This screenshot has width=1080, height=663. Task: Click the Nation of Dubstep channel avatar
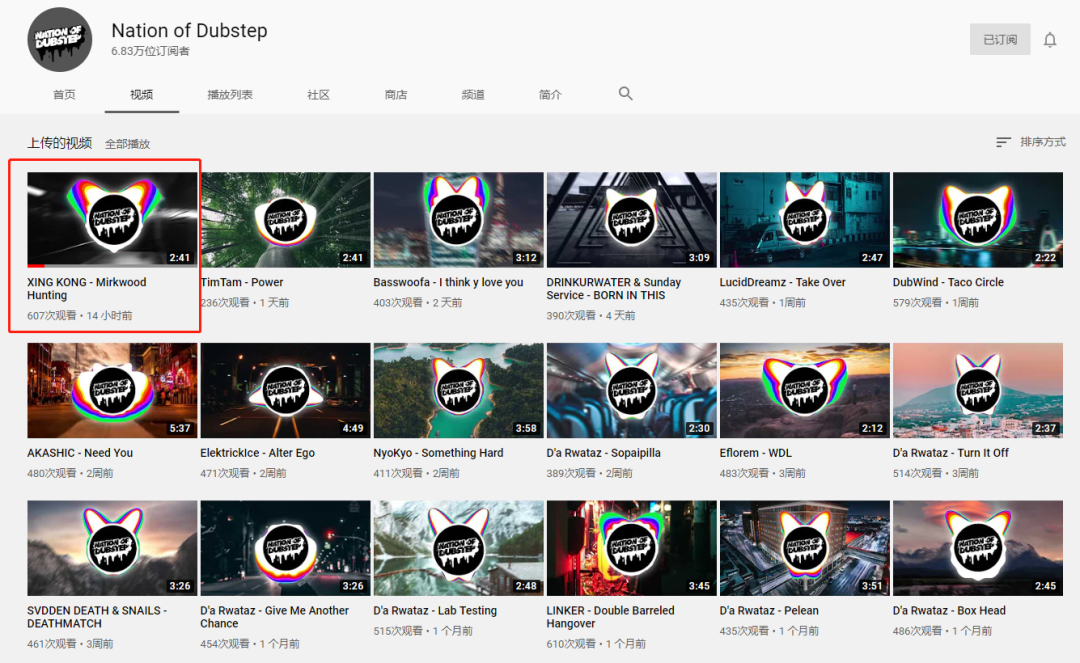point(60,39)
